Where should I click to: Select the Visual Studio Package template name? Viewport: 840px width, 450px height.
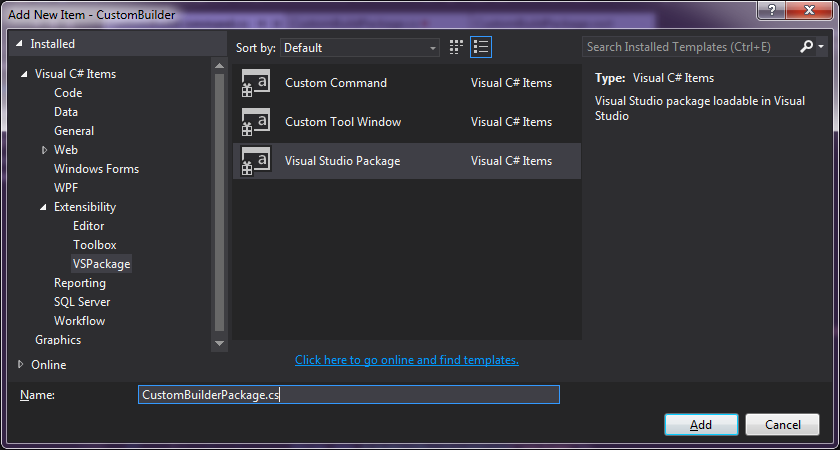coord(342,161)
